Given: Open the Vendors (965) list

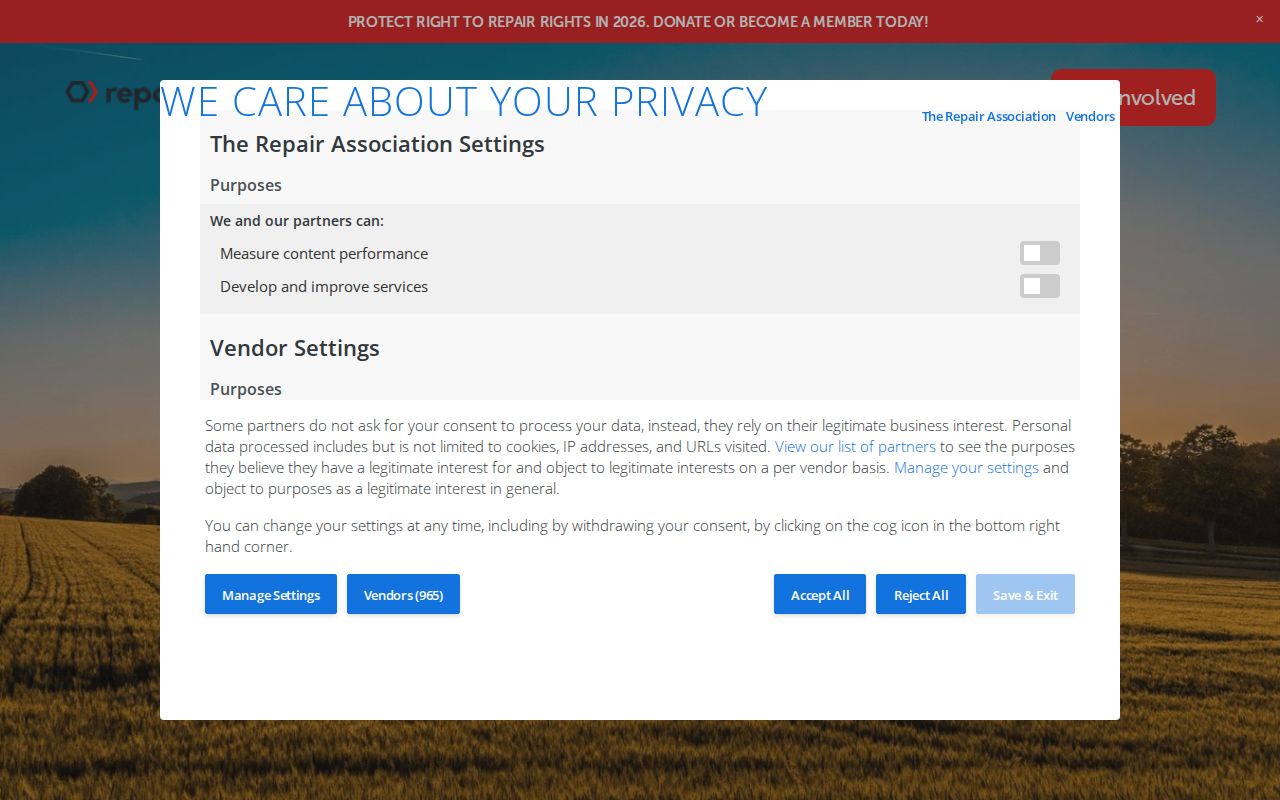Looking at the screenshot, I should point(403,594).
